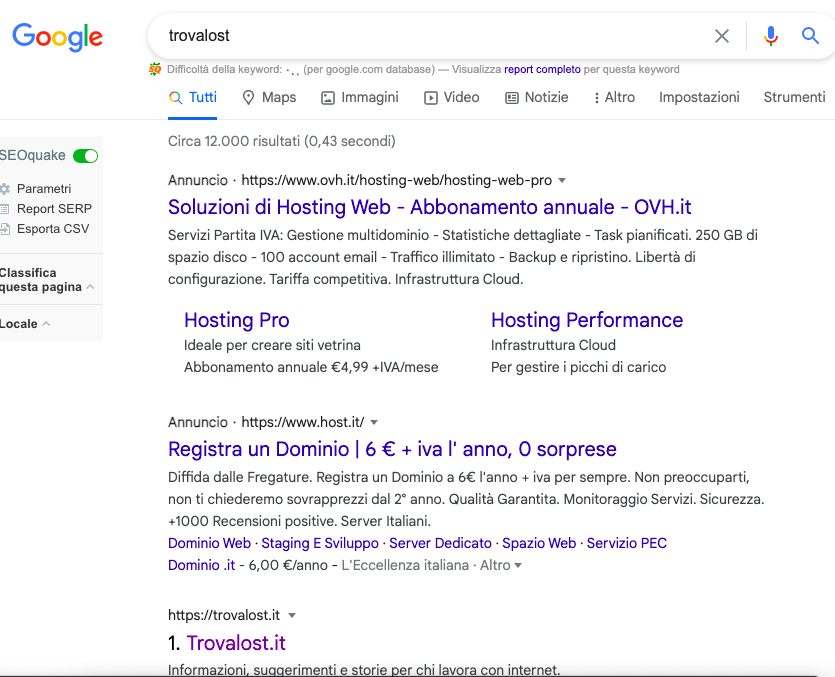Open dropdown arrow next to host.it URL
The image size is (835, 677).
pyautogui.click(x=374, y=422)
